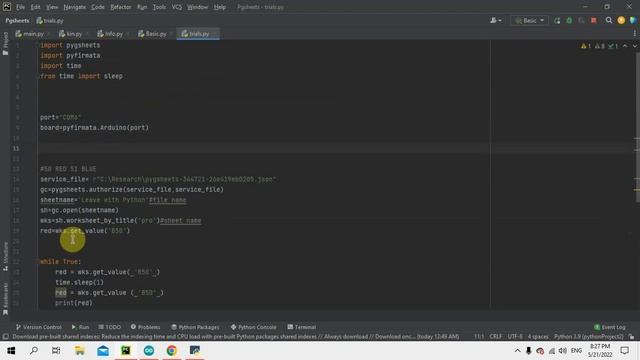
Task: Open the Navigate menu
Action: point(75,7)
